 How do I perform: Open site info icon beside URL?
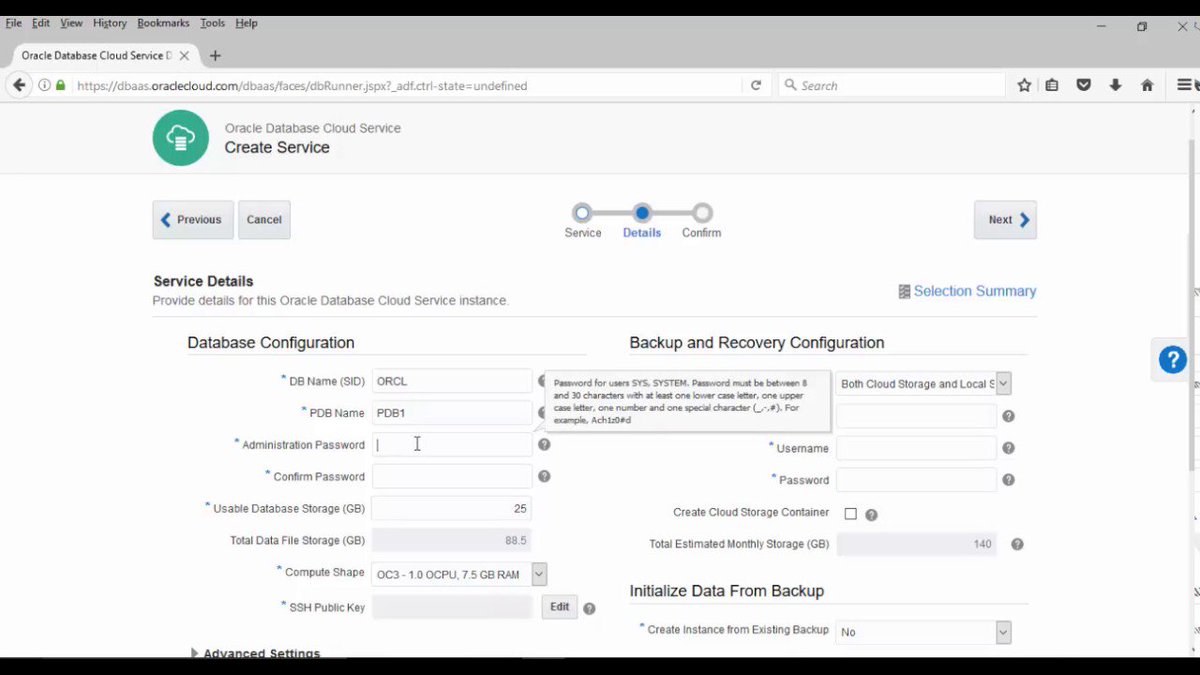tap(44, 86)
